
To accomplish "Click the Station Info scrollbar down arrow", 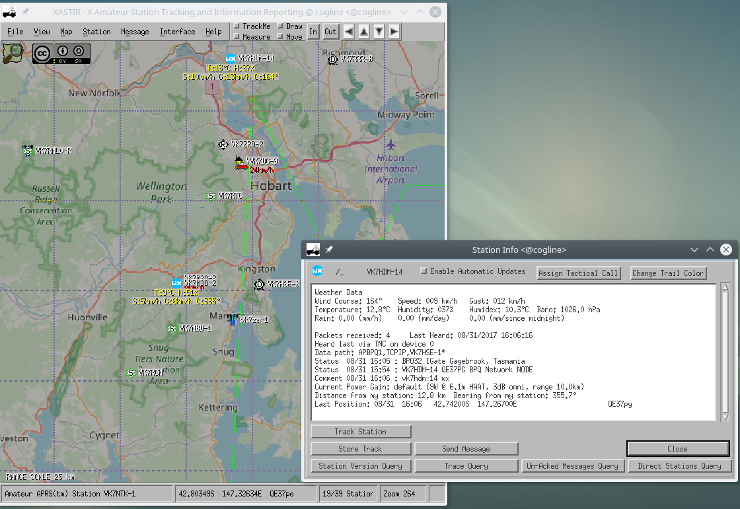I will [x=725, y=417].
